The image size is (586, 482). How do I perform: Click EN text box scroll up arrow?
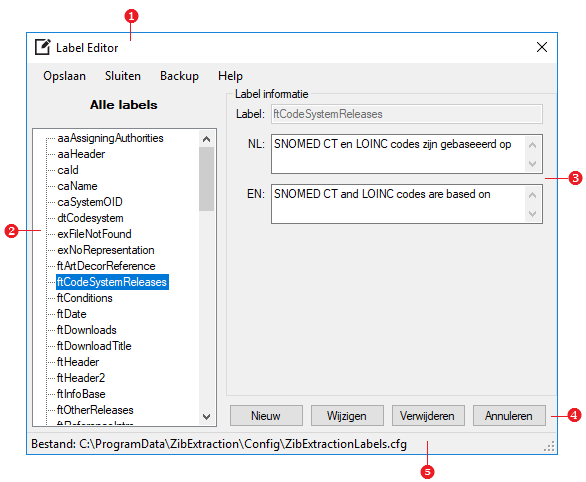[x=533, y=195]
